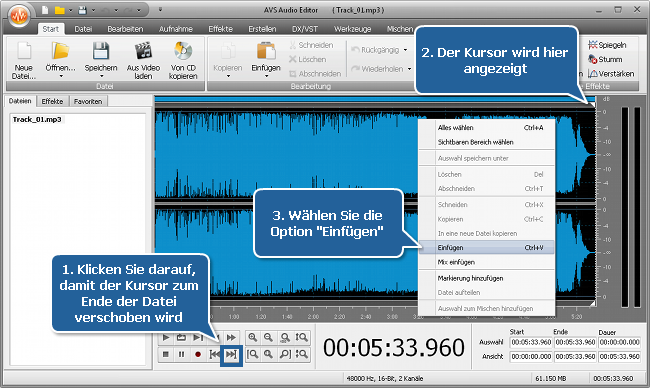Click the new file icon in quick access bar
The width and height of the screenshot is (650, 388).
click(x=45, y=10)
